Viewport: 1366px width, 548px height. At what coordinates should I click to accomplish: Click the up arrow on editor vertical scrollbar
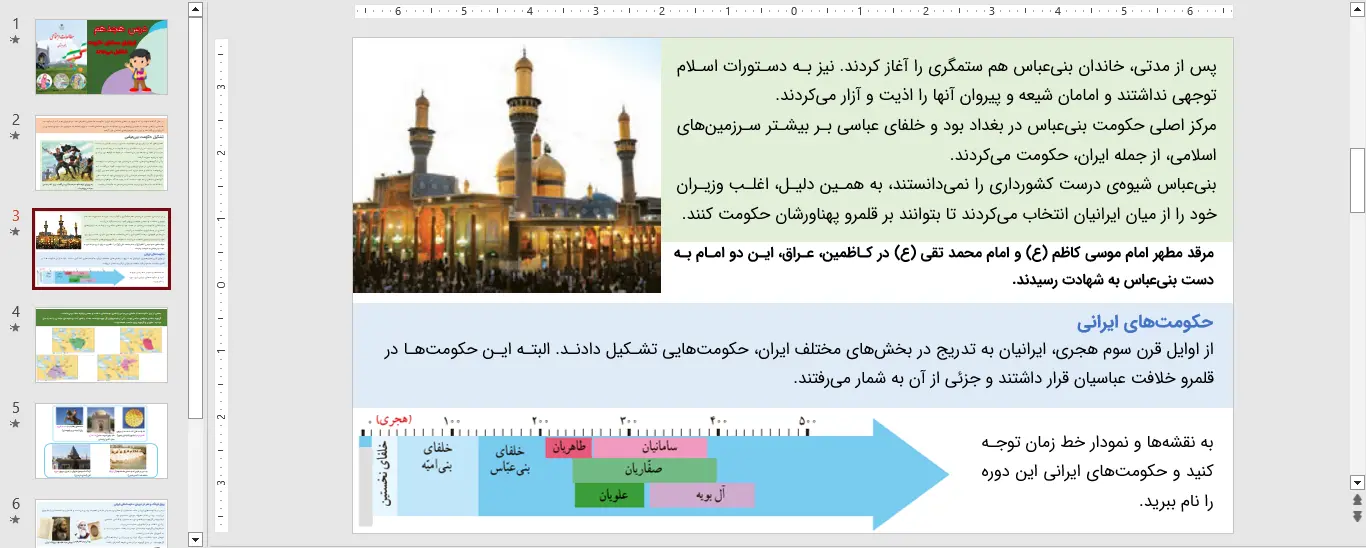(1357, 11)
